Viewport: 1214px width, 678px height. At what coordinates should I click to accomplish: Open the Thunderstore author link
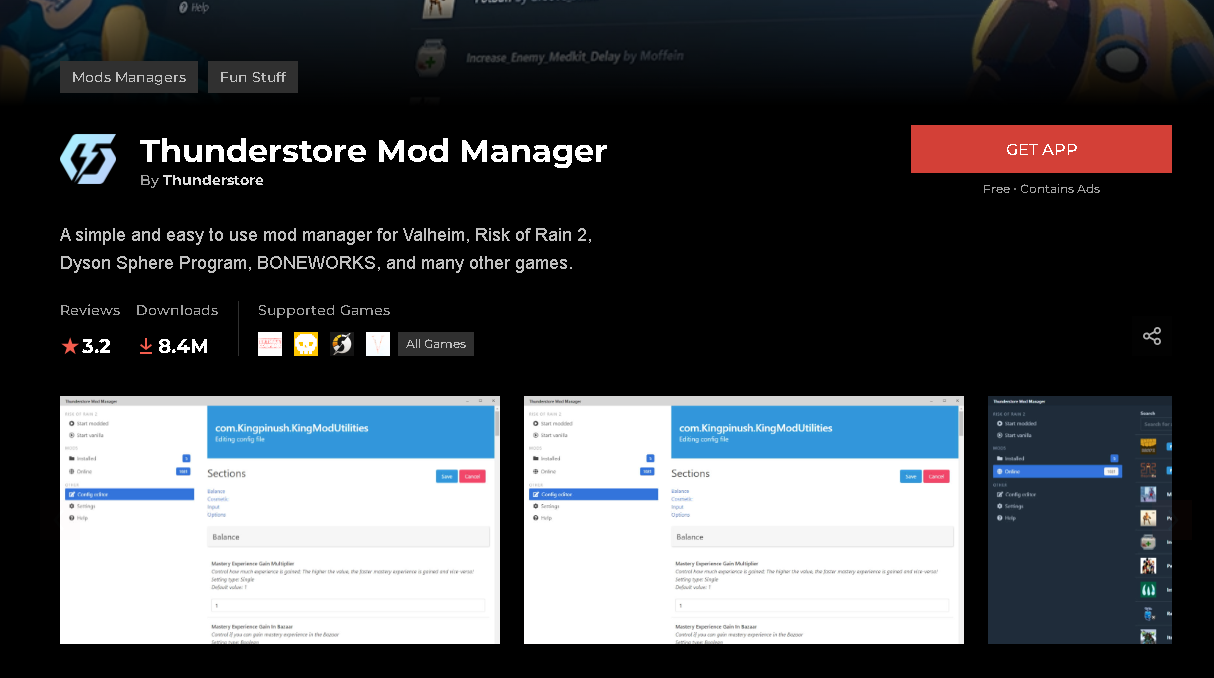(213, 180)
